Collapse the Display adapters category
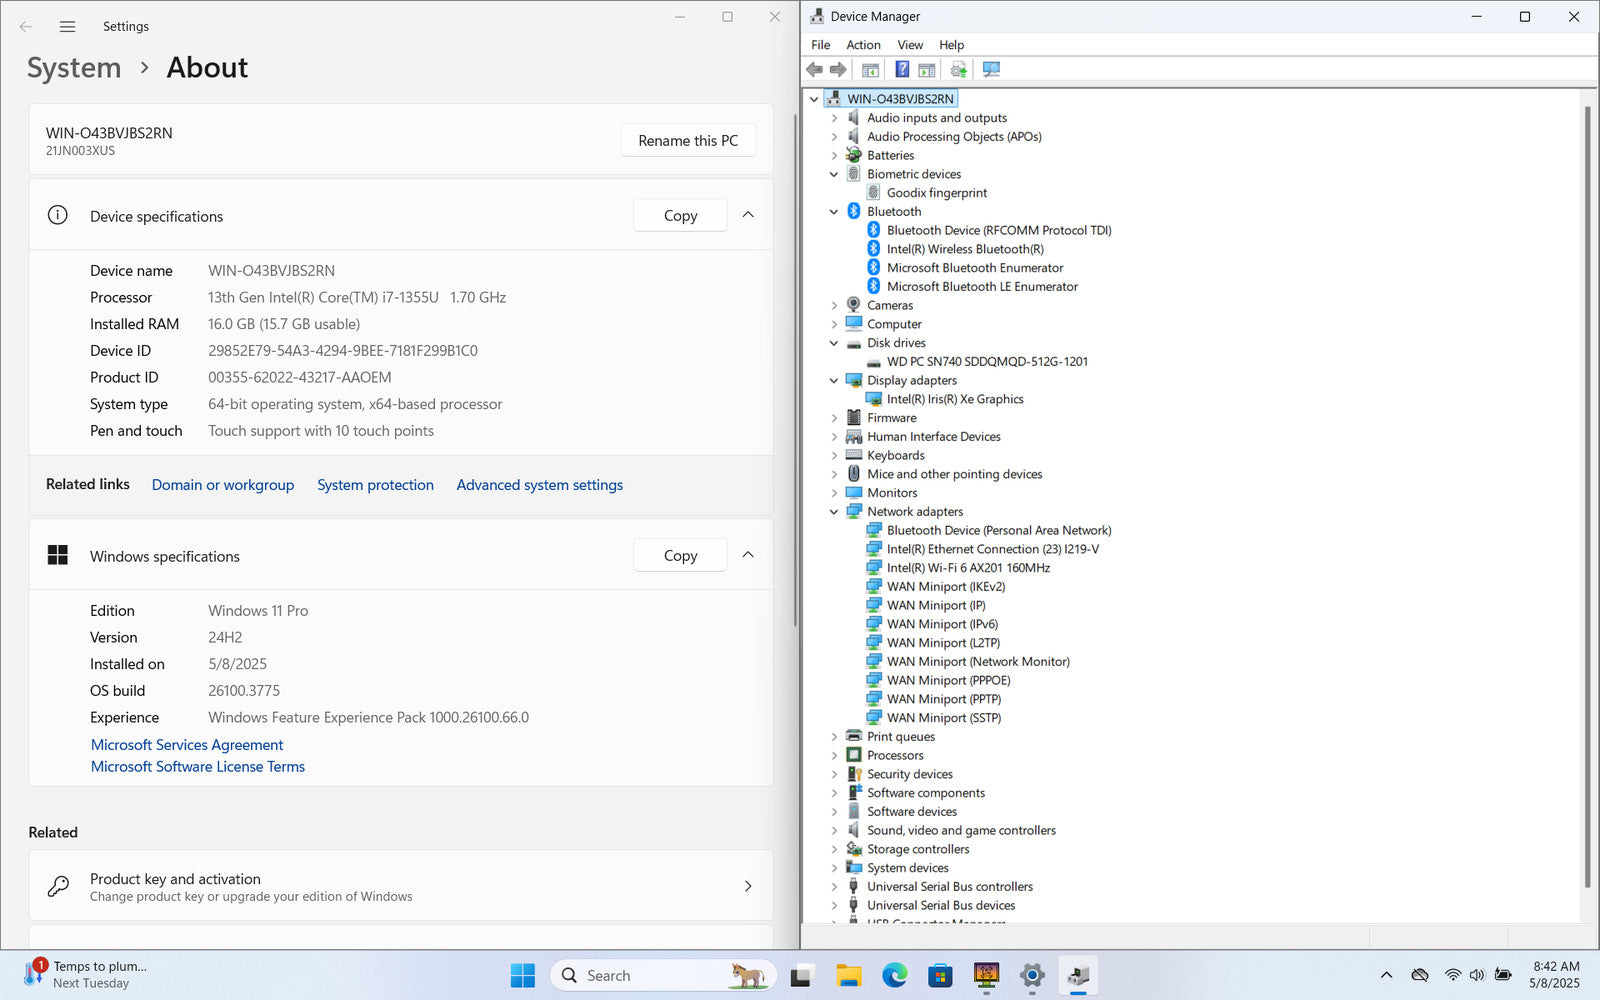Viewport: 1600px width, 1000px height. click(834, 381)
